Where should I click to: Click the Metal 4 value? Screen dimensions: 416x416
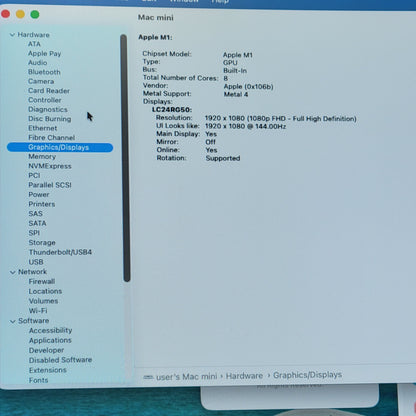[236, 94]
